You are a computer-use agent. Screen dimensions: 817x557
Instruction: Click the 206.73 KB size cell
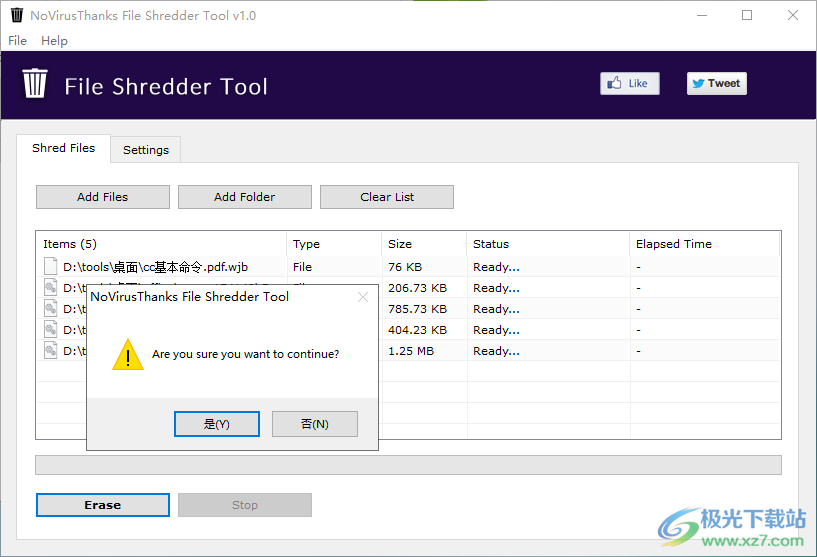pos(417,288)
